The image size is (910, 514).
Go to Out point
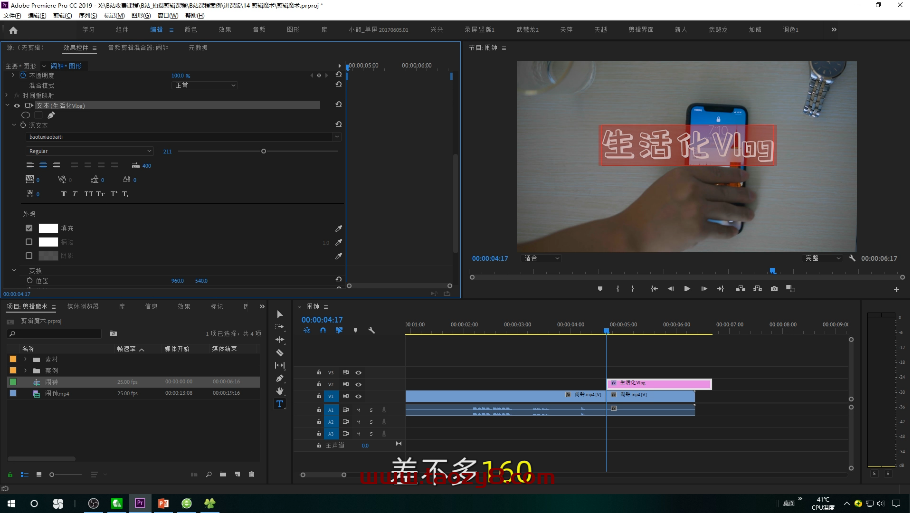tap(720, 288)
